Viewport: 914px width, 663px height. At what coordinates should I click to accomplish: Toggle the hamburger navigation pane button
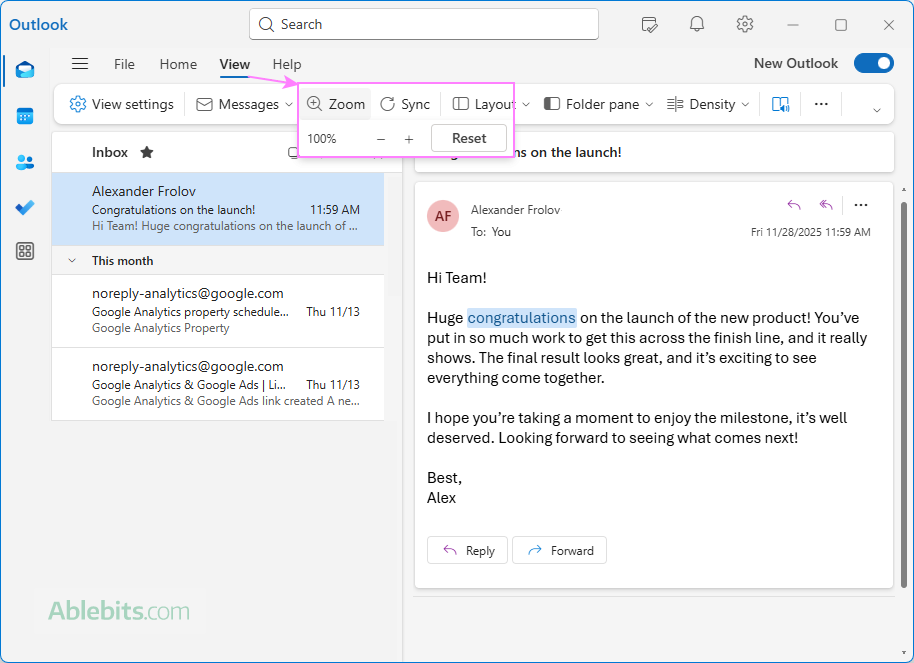point(80,64)
